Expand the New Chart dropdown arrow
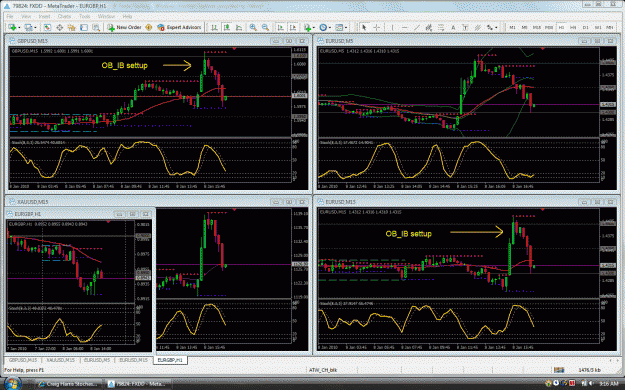This screenshot has width=625, height=390. pyautogui.click(x=19, y=28)
